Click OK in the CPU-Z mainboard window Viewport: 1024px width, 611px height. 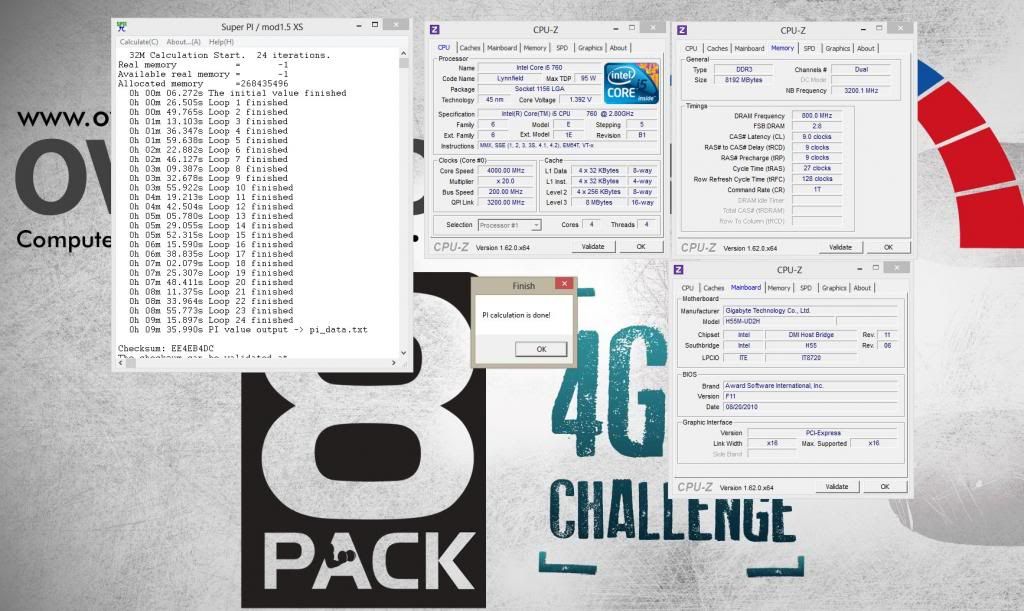(x=885, y=487)
